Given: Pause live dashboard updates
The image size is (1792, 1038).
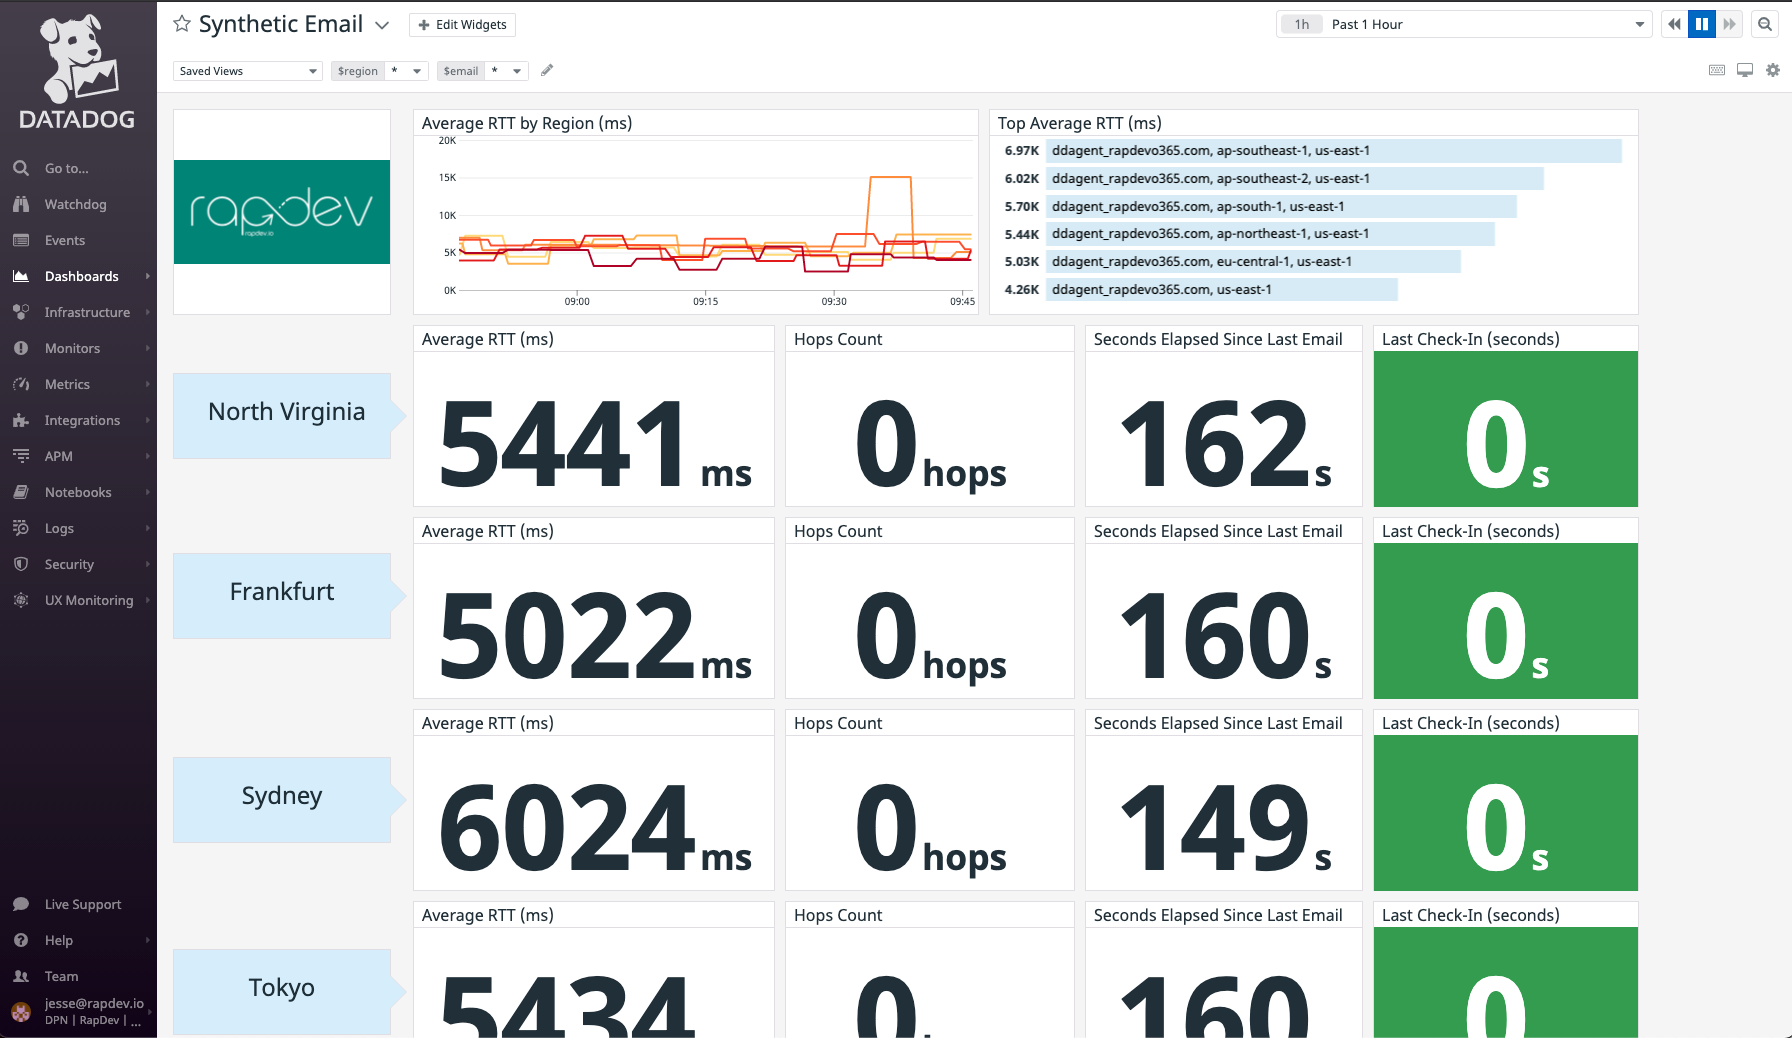Looking at the screenshot, I should tap(1702, 23).
